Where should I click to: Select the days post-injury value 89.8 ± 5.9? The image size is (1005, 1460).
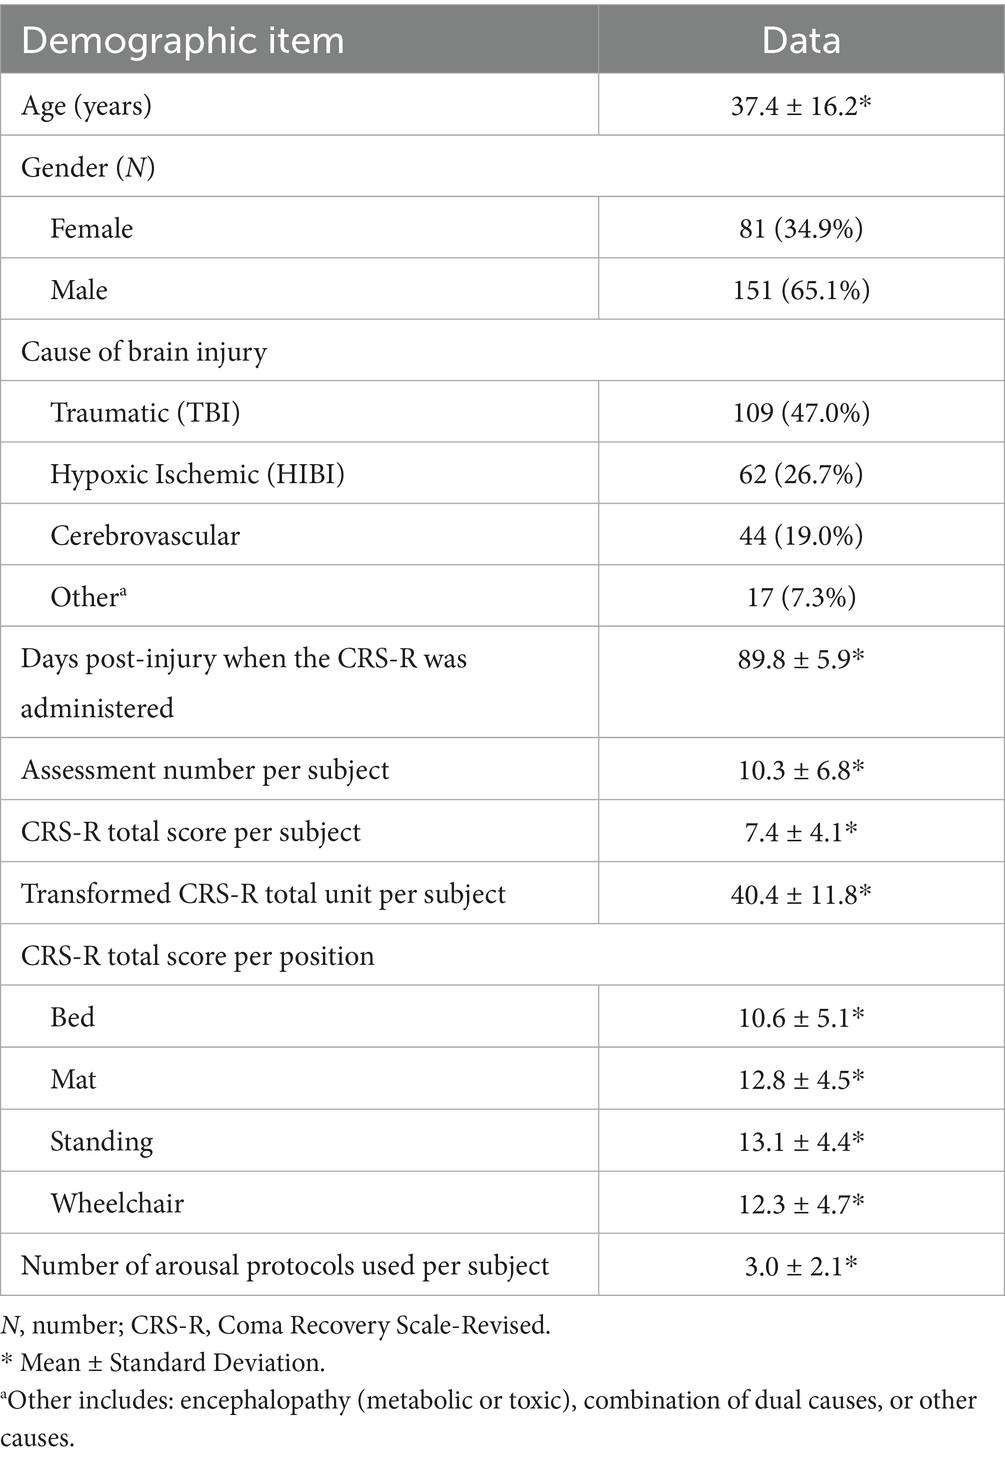(801, 659)
